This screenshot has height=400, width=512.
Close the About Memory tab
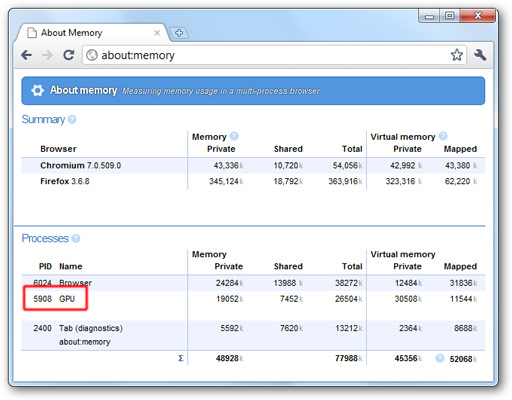[157, 33]
